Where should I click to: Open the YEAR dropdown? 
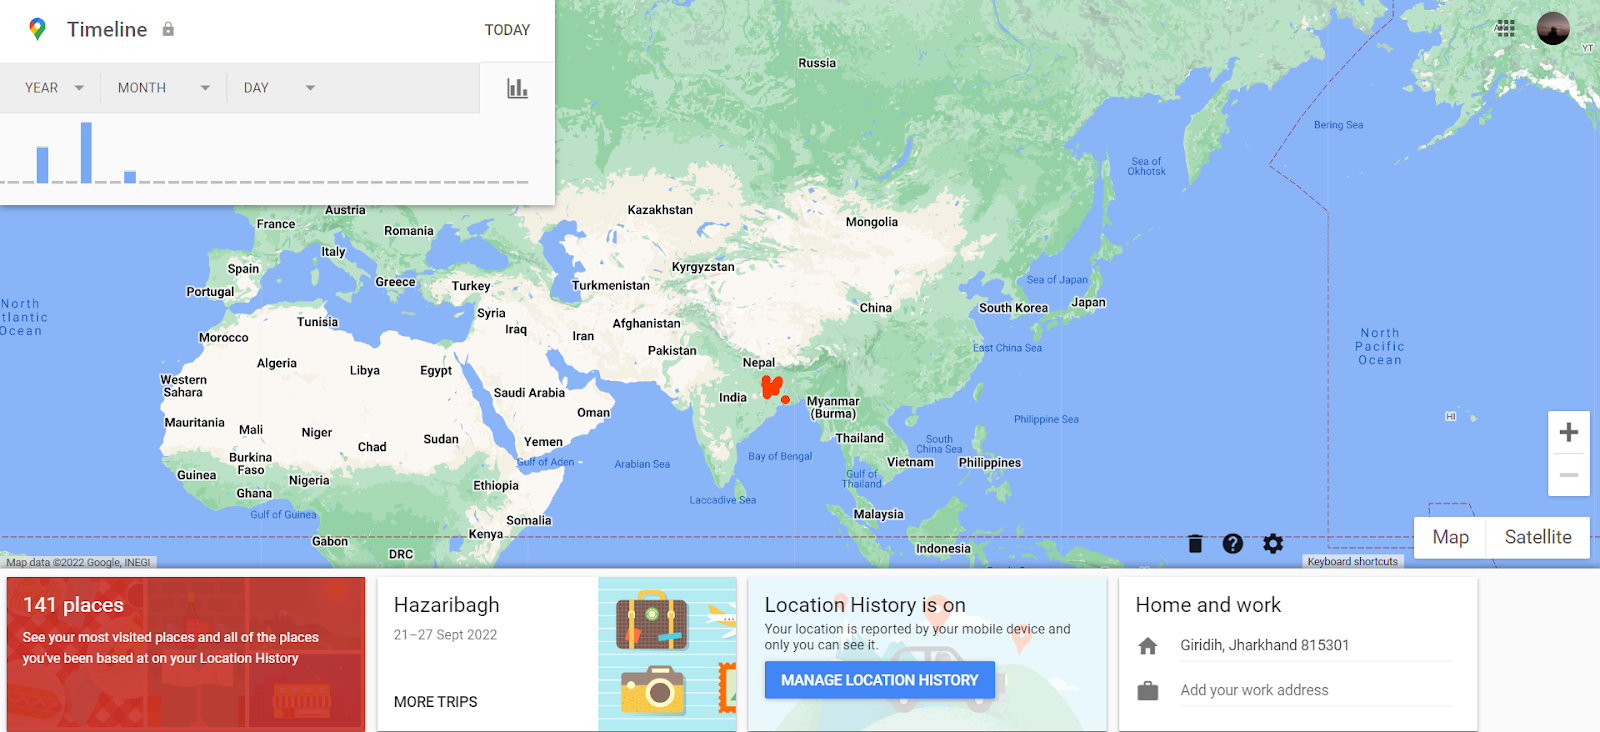pyautogui.click(x=54, y=88)
